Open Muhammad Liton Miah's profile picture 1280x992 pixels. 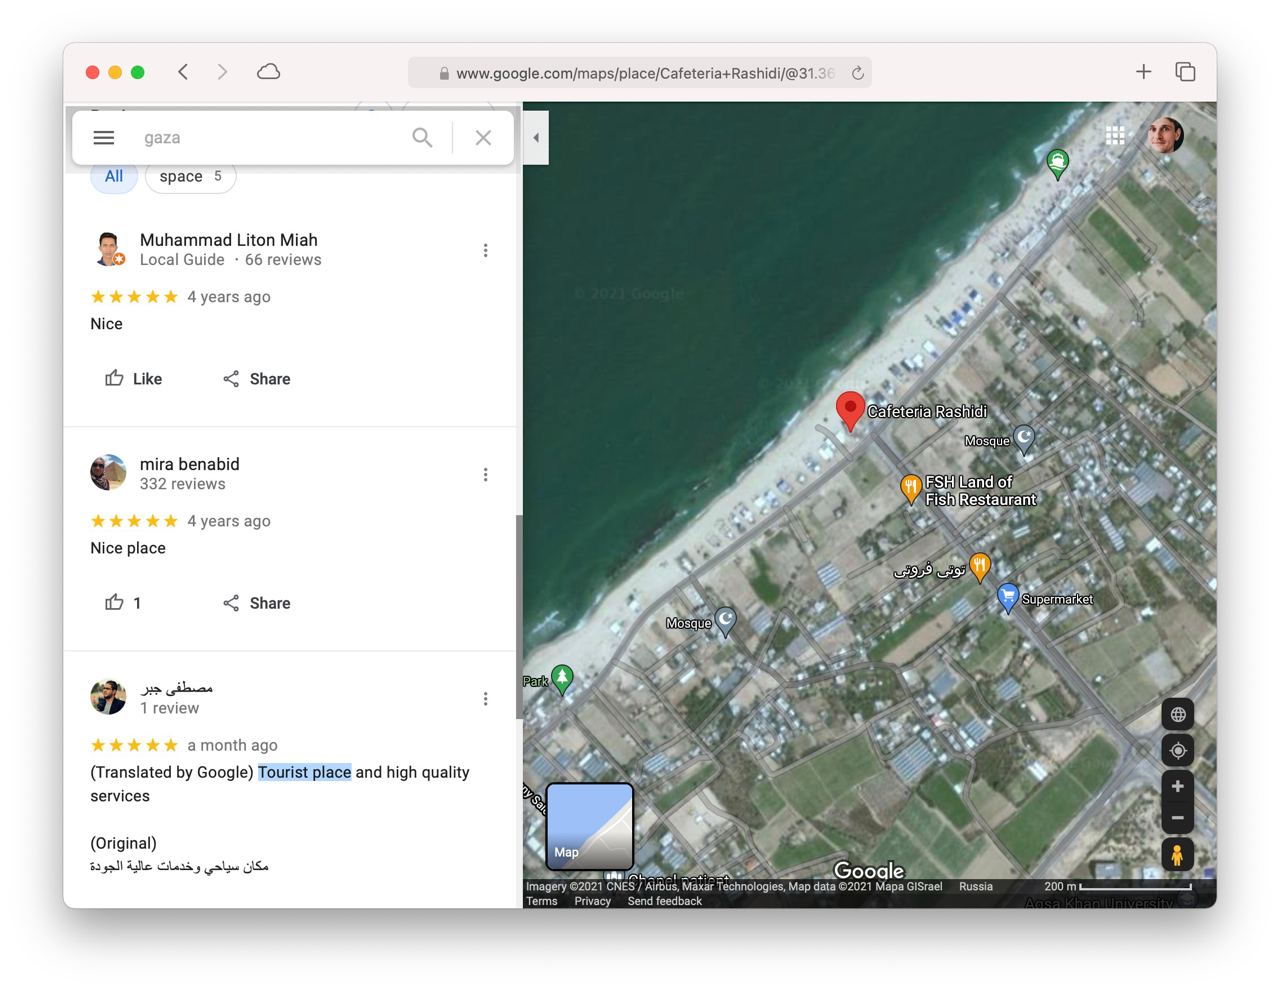coord(109,249)
